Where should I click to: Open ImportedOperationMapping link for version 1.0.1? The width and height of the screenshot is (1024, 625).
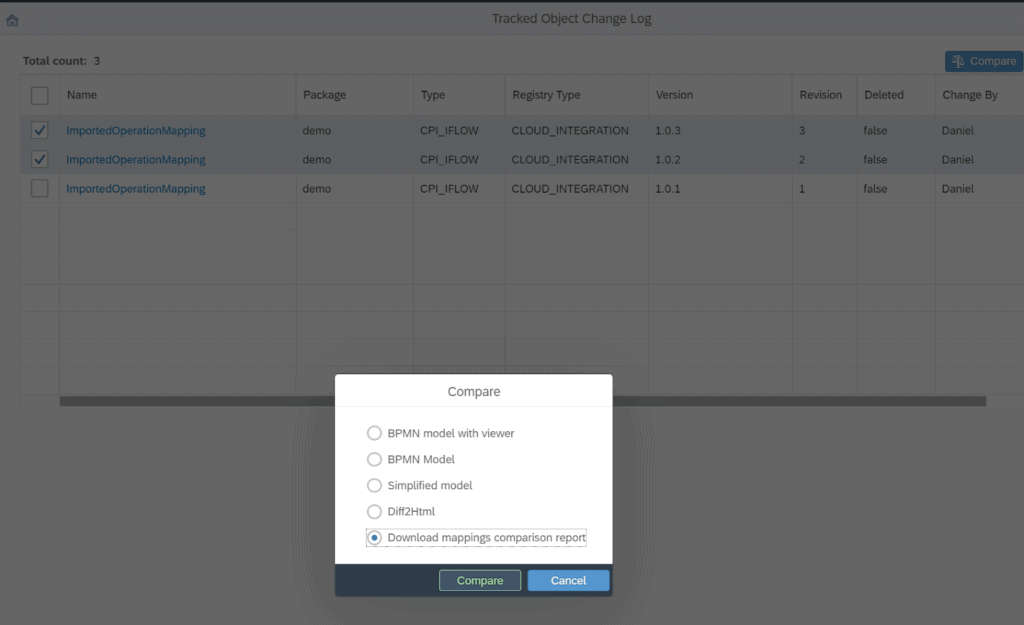[x=136, y=189]
